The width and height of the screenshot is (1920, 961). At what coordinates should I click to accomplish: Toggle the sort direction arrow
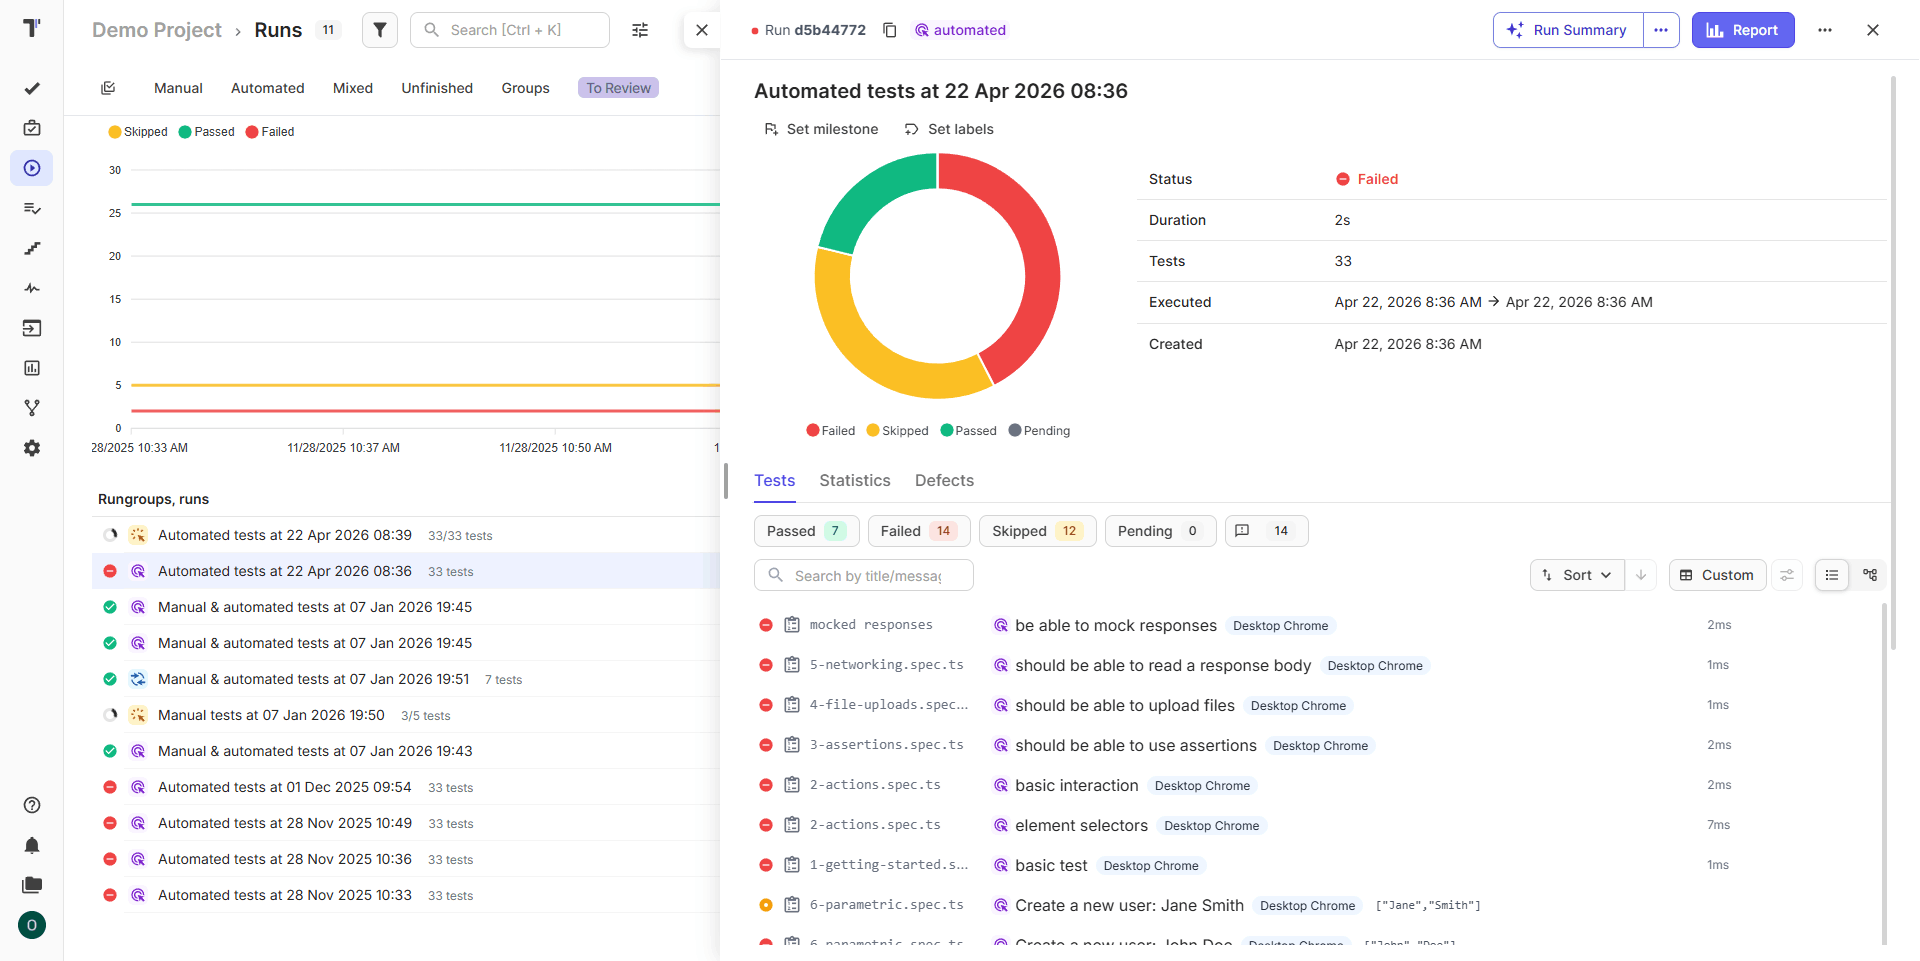tap(1641, 575)
